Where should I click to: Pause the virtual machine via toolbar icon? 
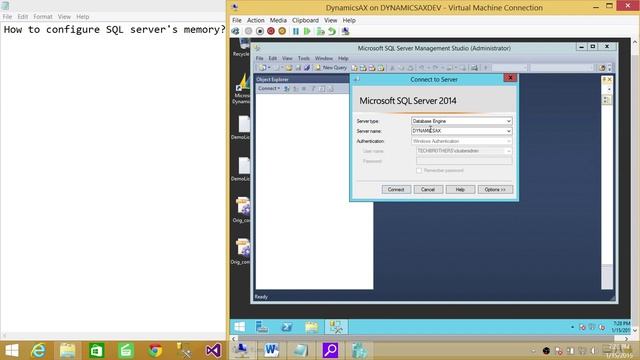click(296, 31)
